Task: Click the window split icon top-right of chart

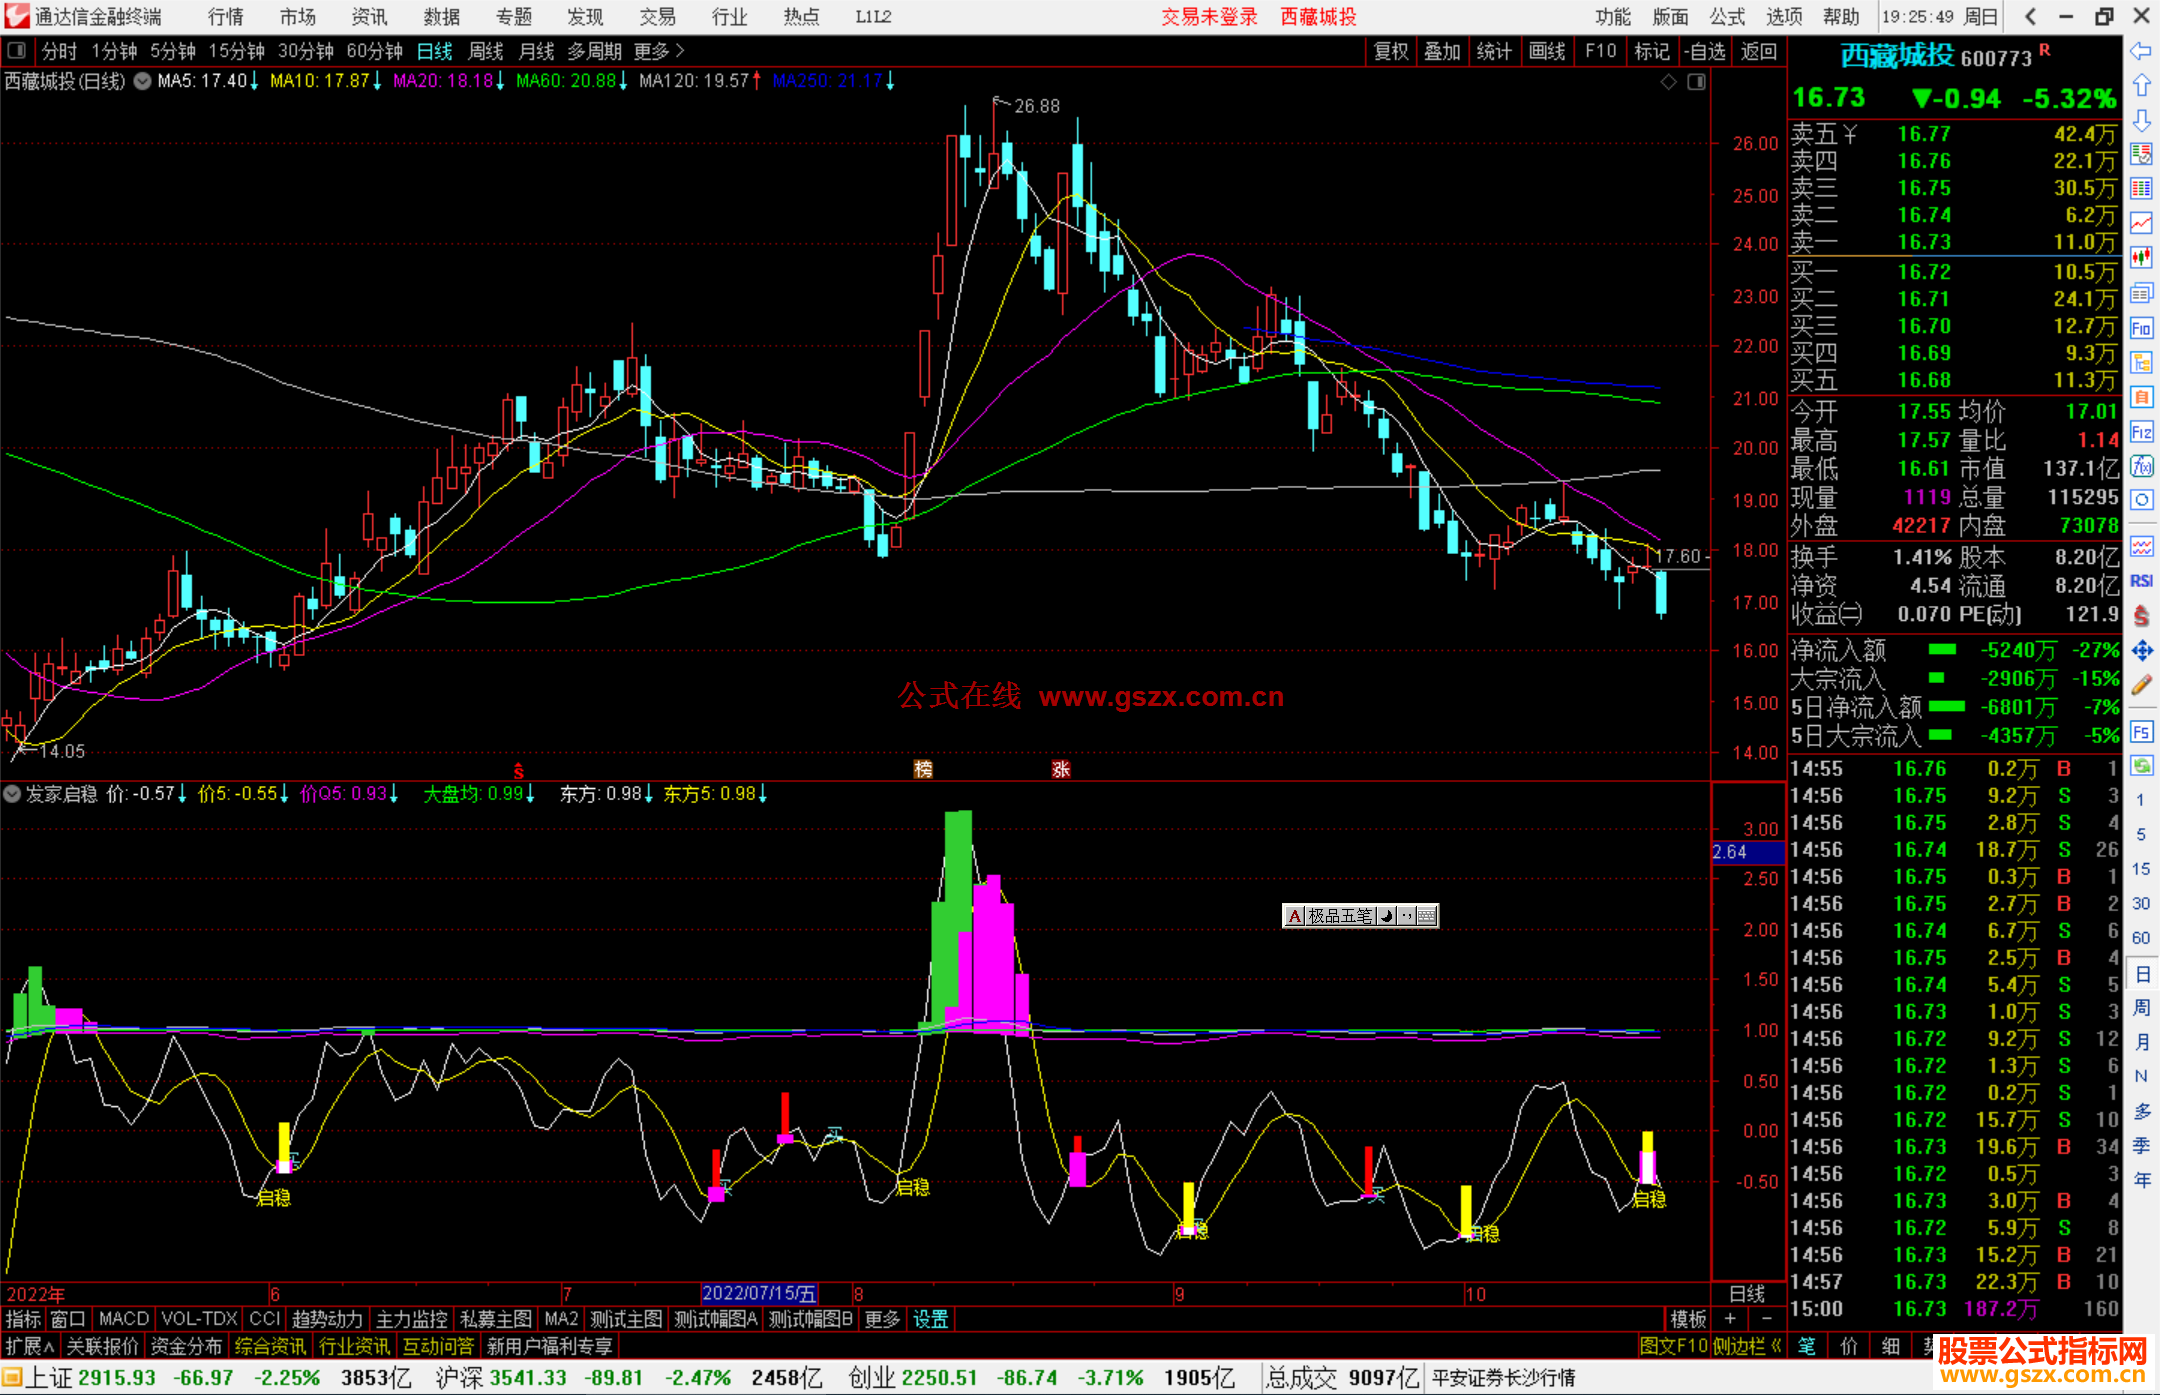Action: click(1696, 82)
